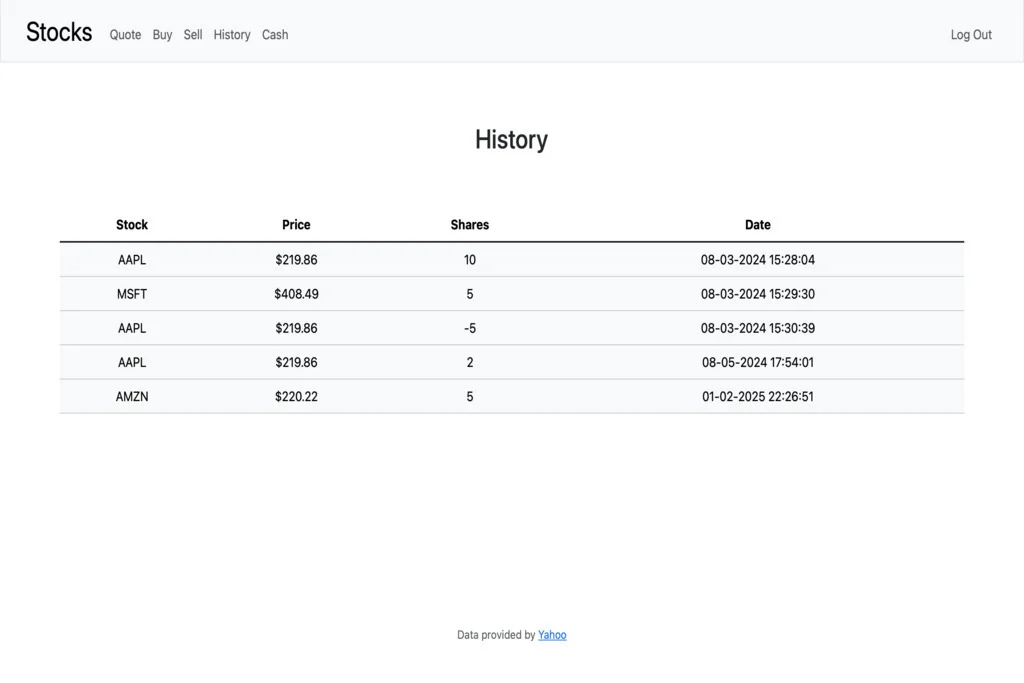Select History in the navbar
Image resolution: width=1024 pixels, height=683 pixels.
(x=232, y=35)
